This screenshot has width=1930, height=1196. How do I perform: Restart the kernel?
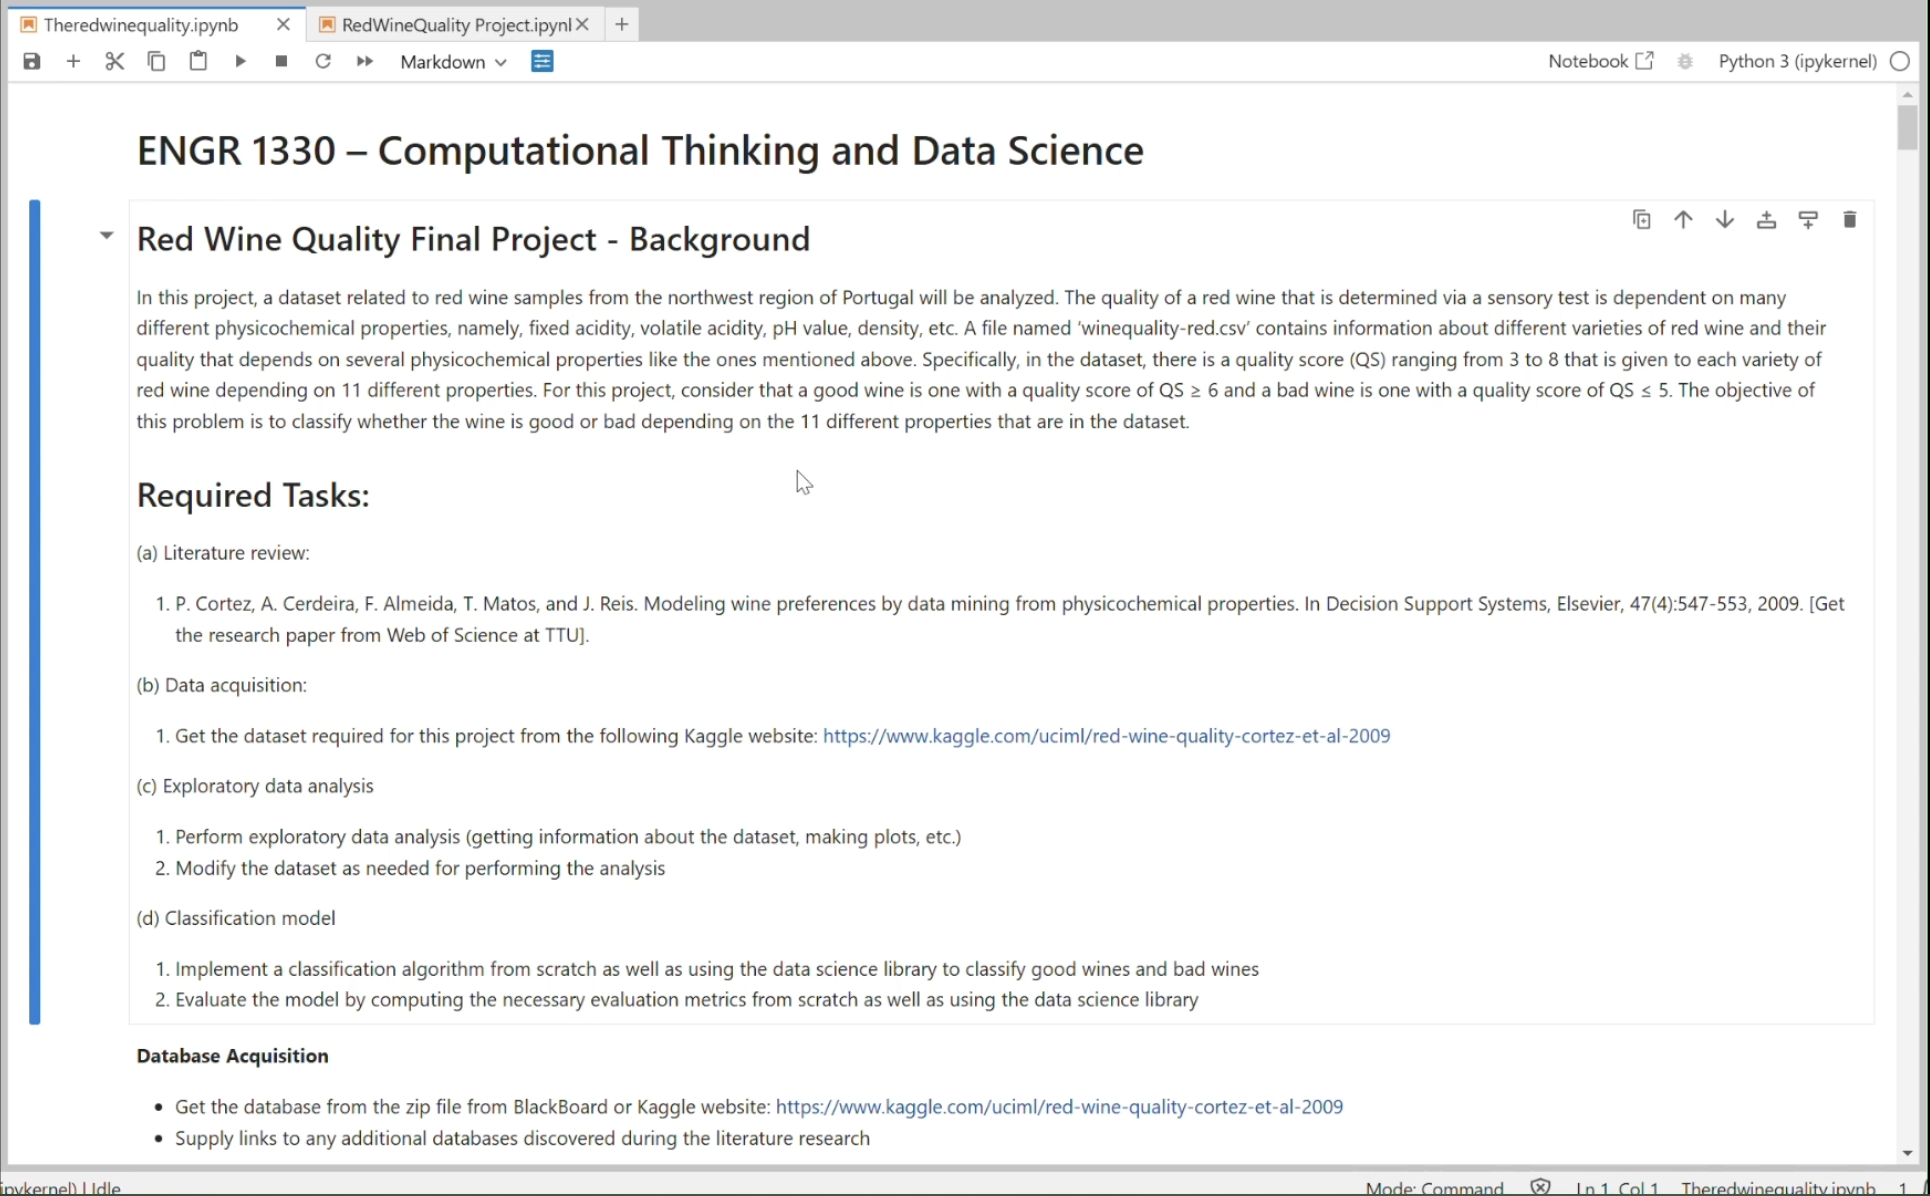pos(323,62)
